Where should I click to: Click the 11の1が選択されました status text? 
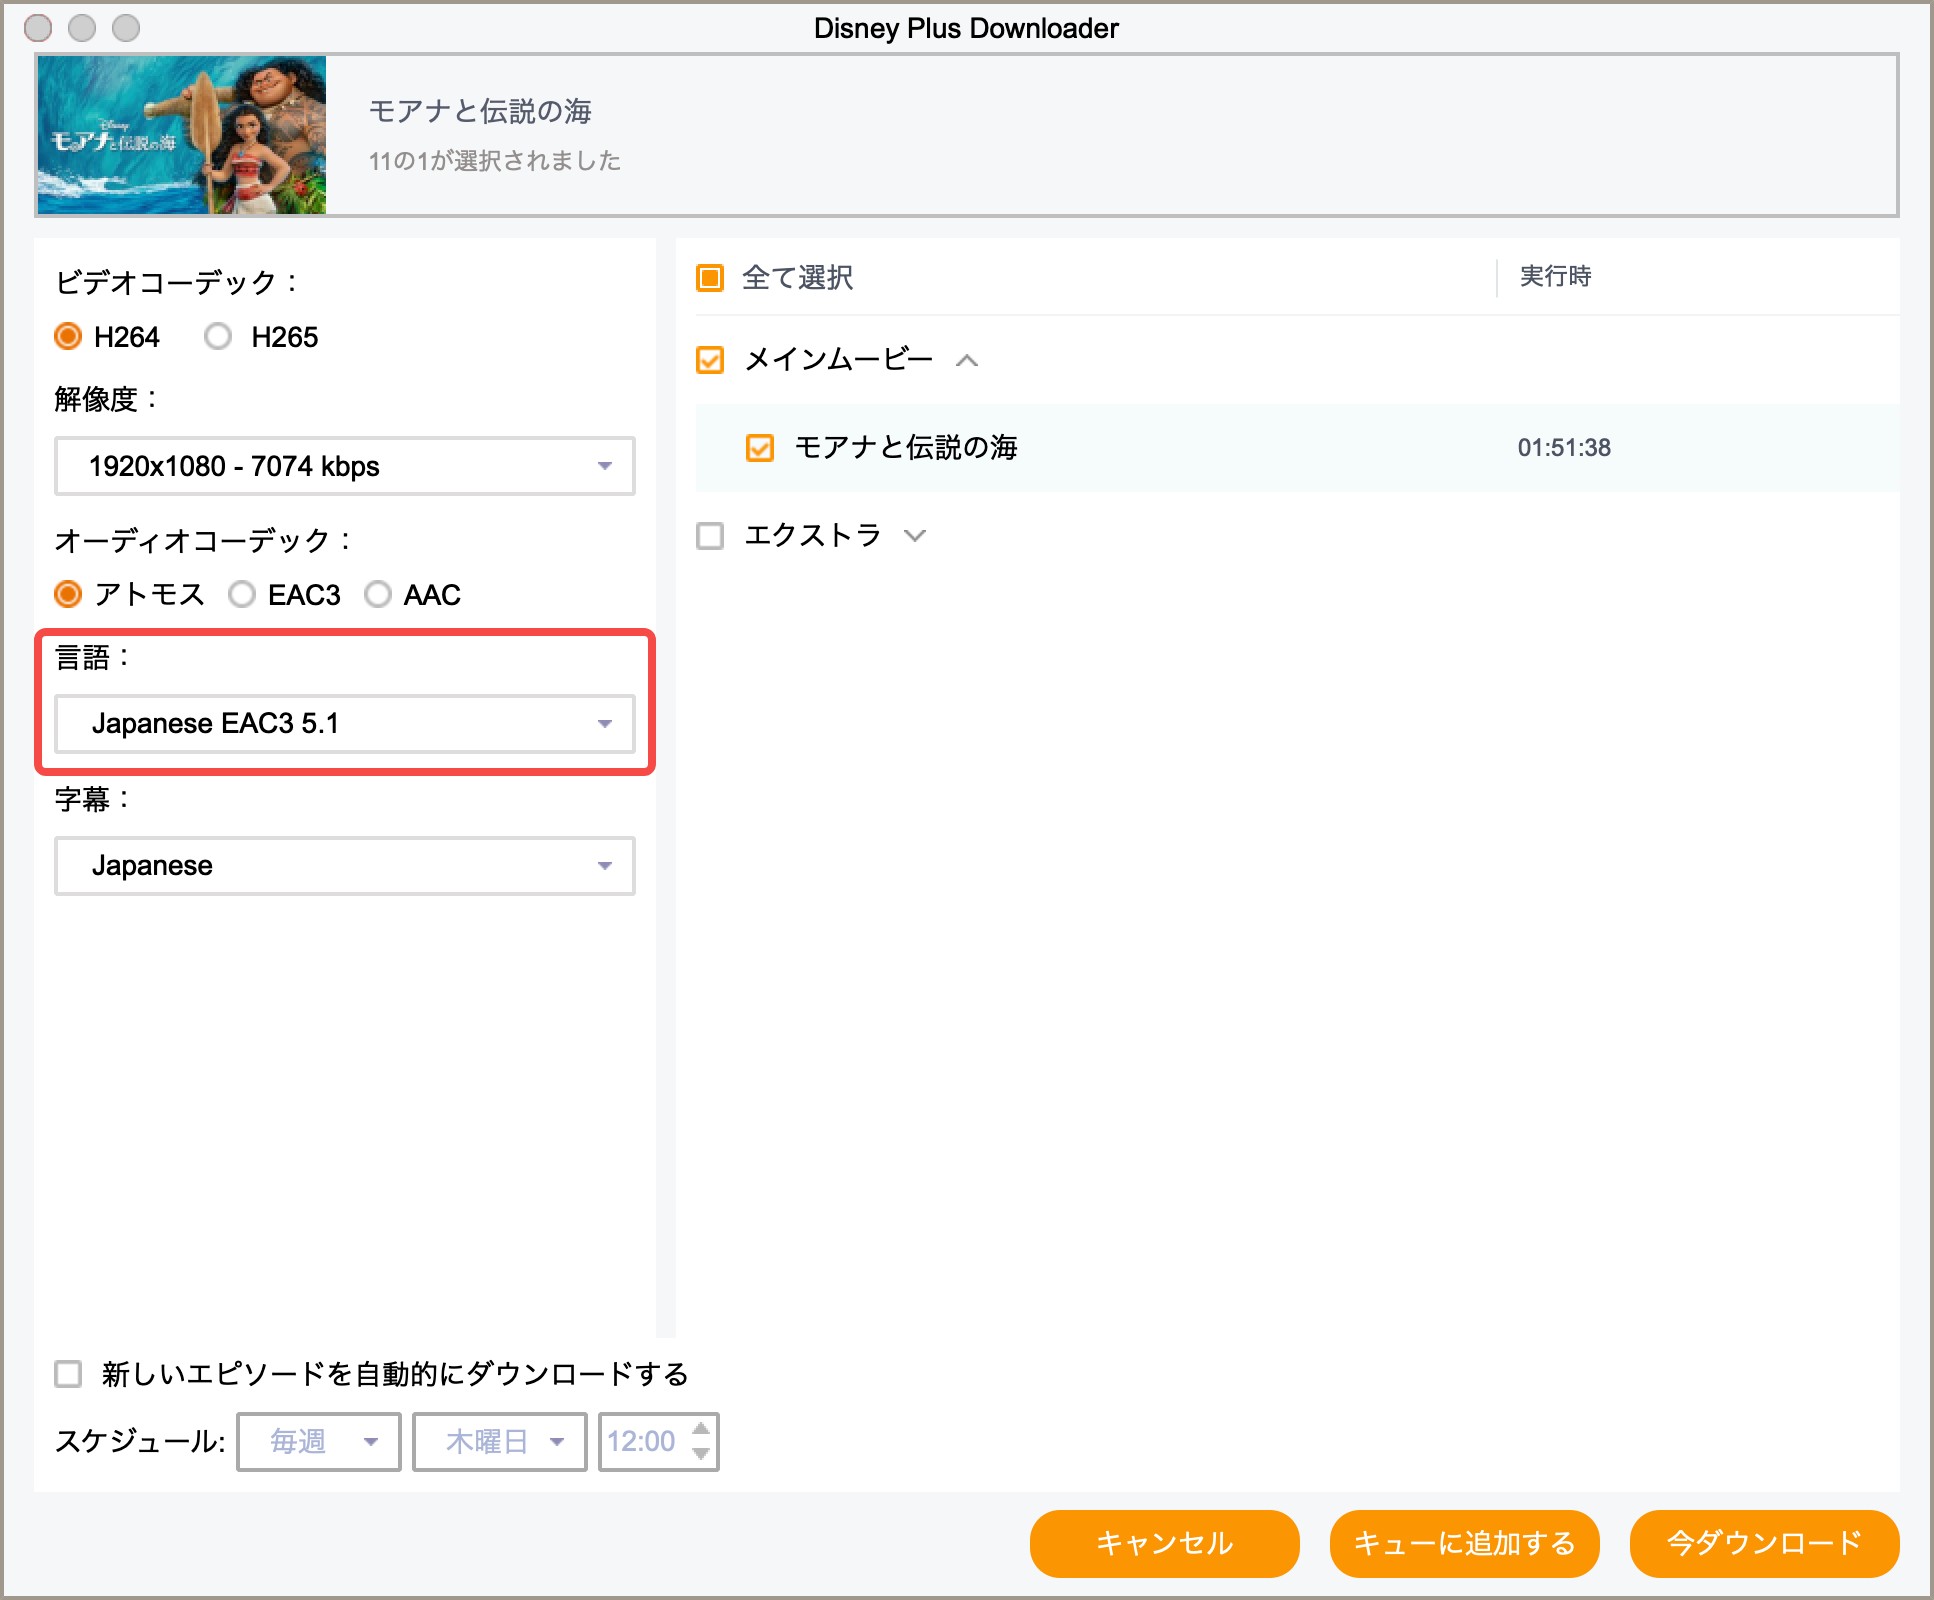pos(495,161)
